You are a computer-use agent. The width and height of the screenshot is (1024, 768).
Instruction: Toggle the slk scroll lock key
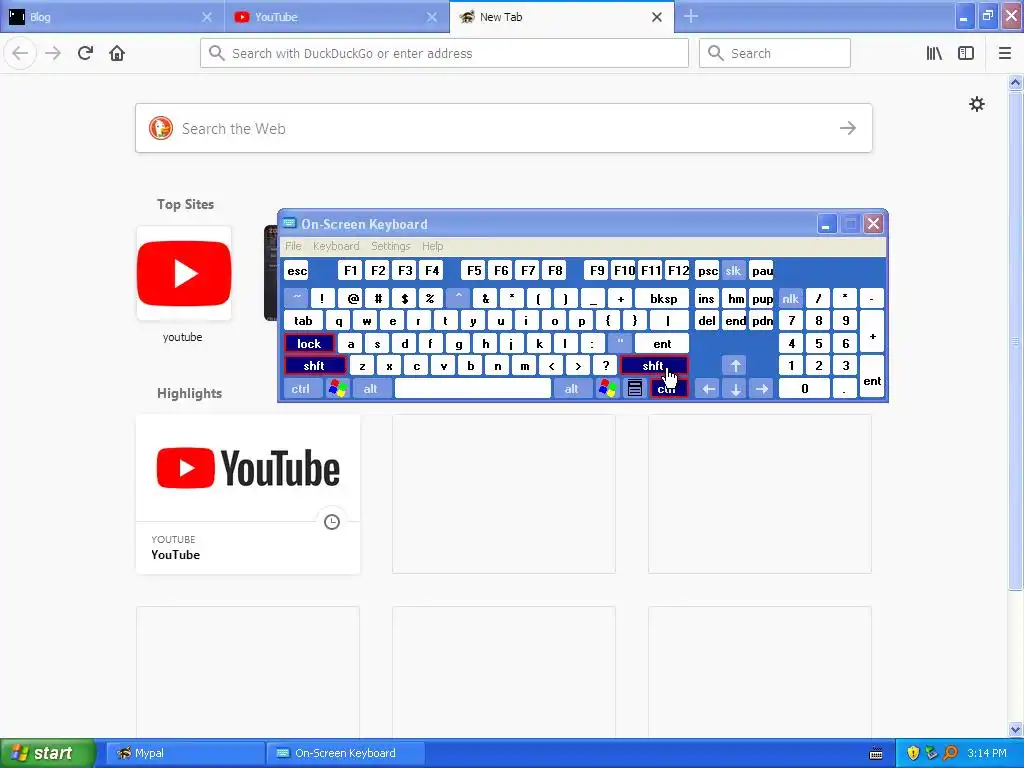coord(733,270)
